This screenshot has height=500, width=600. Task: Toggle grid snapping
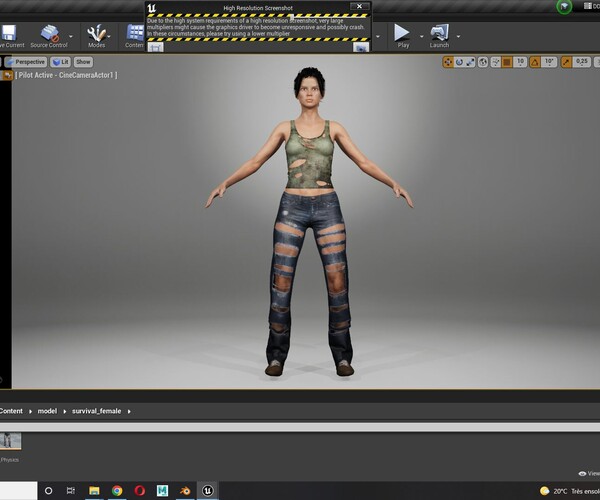tap(507, 62)
